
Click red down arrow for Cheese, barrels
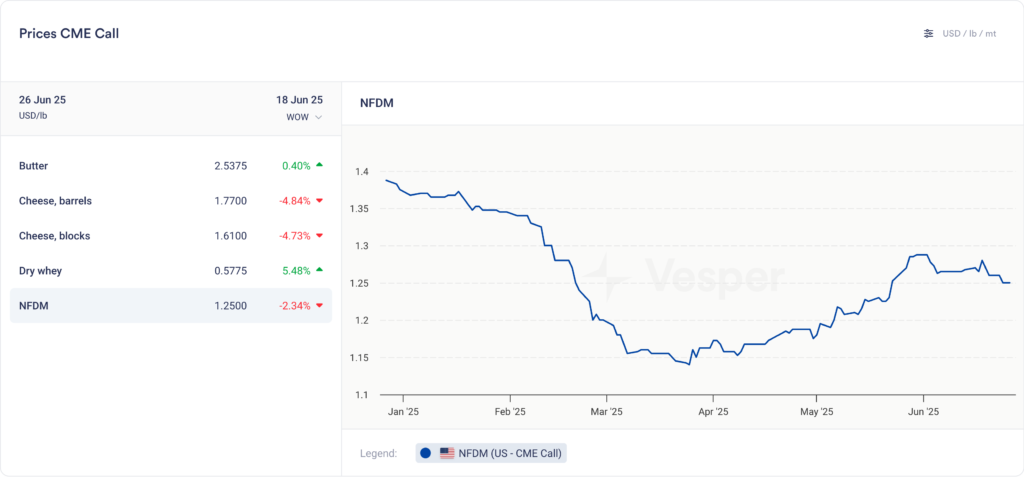point(319,200)
